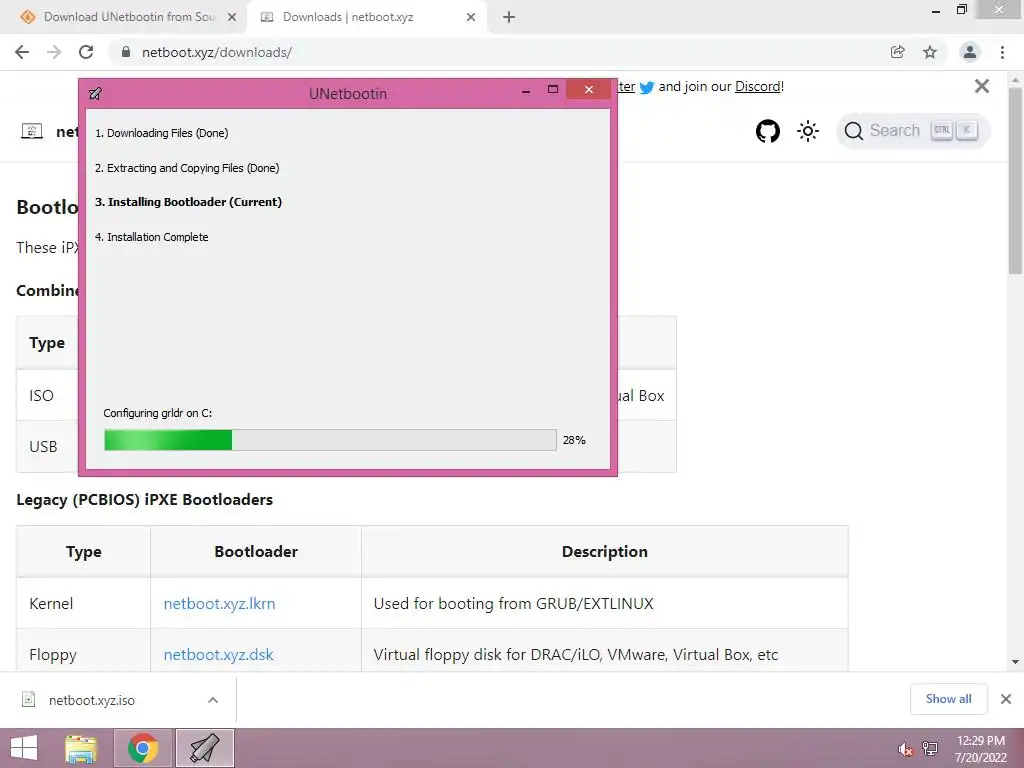Click netboot.xyz.iso file icon

[29, 700]
